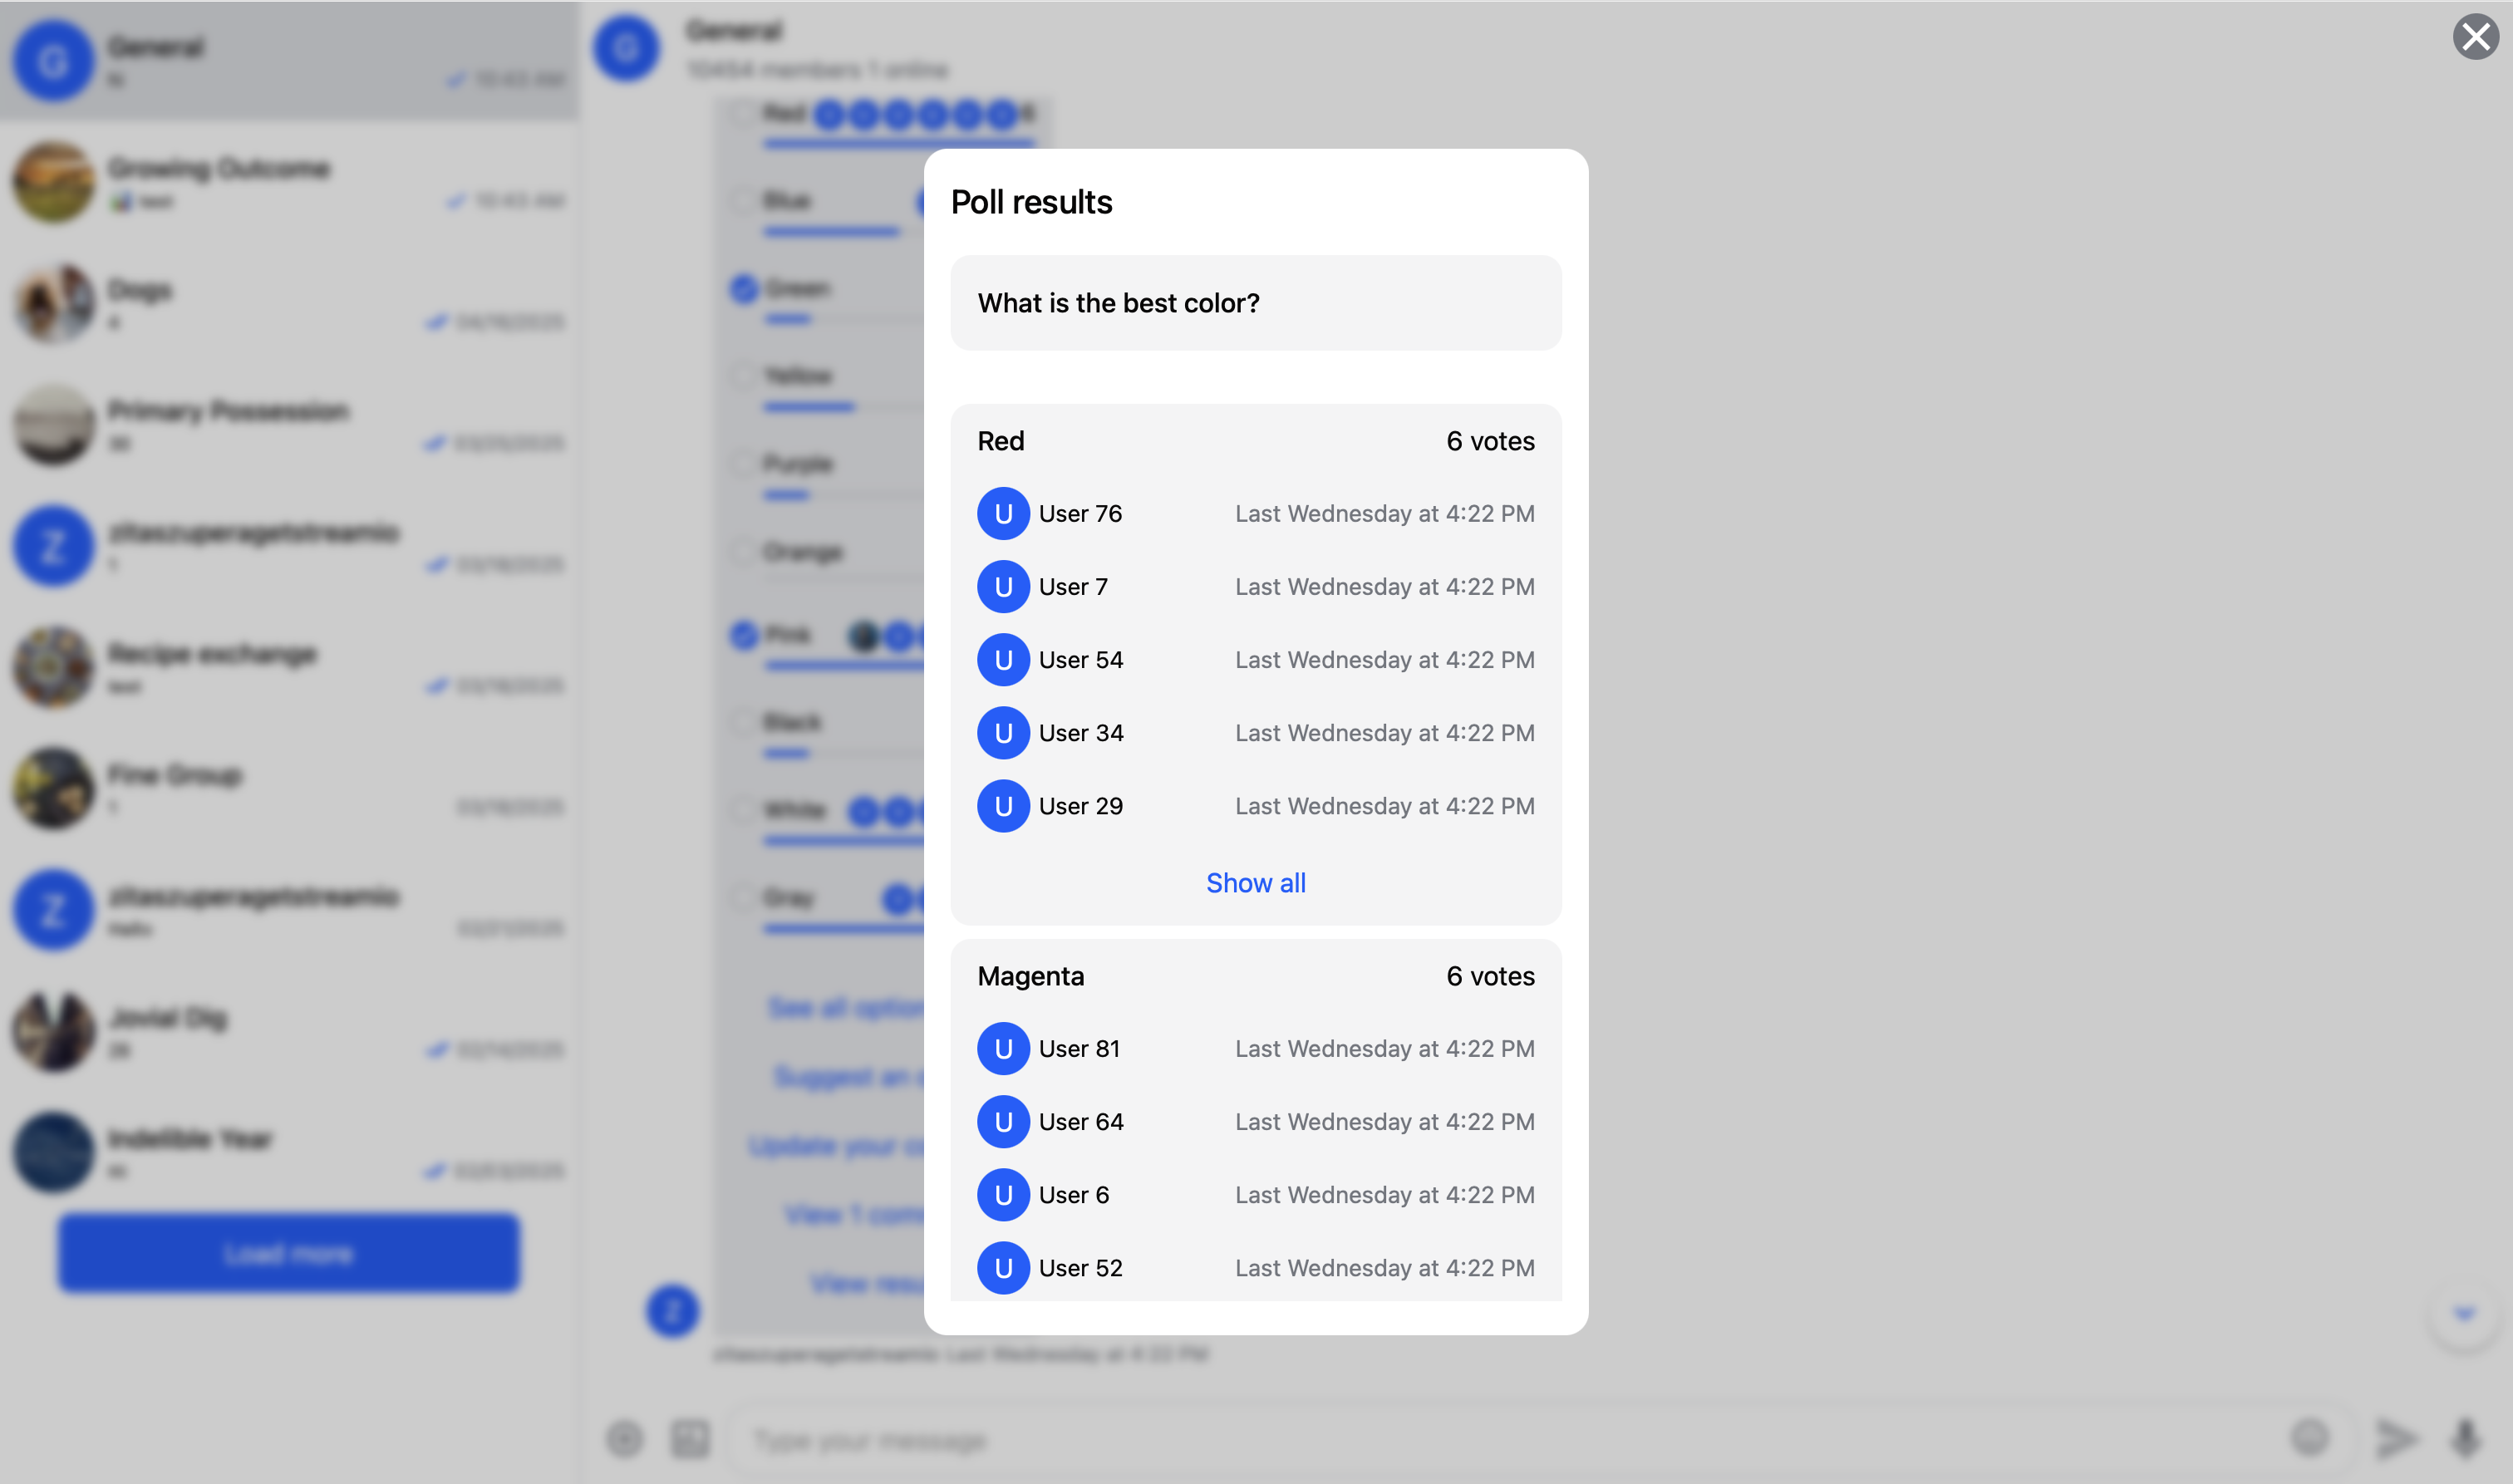Click the microphone voice message icon

2465,1438
